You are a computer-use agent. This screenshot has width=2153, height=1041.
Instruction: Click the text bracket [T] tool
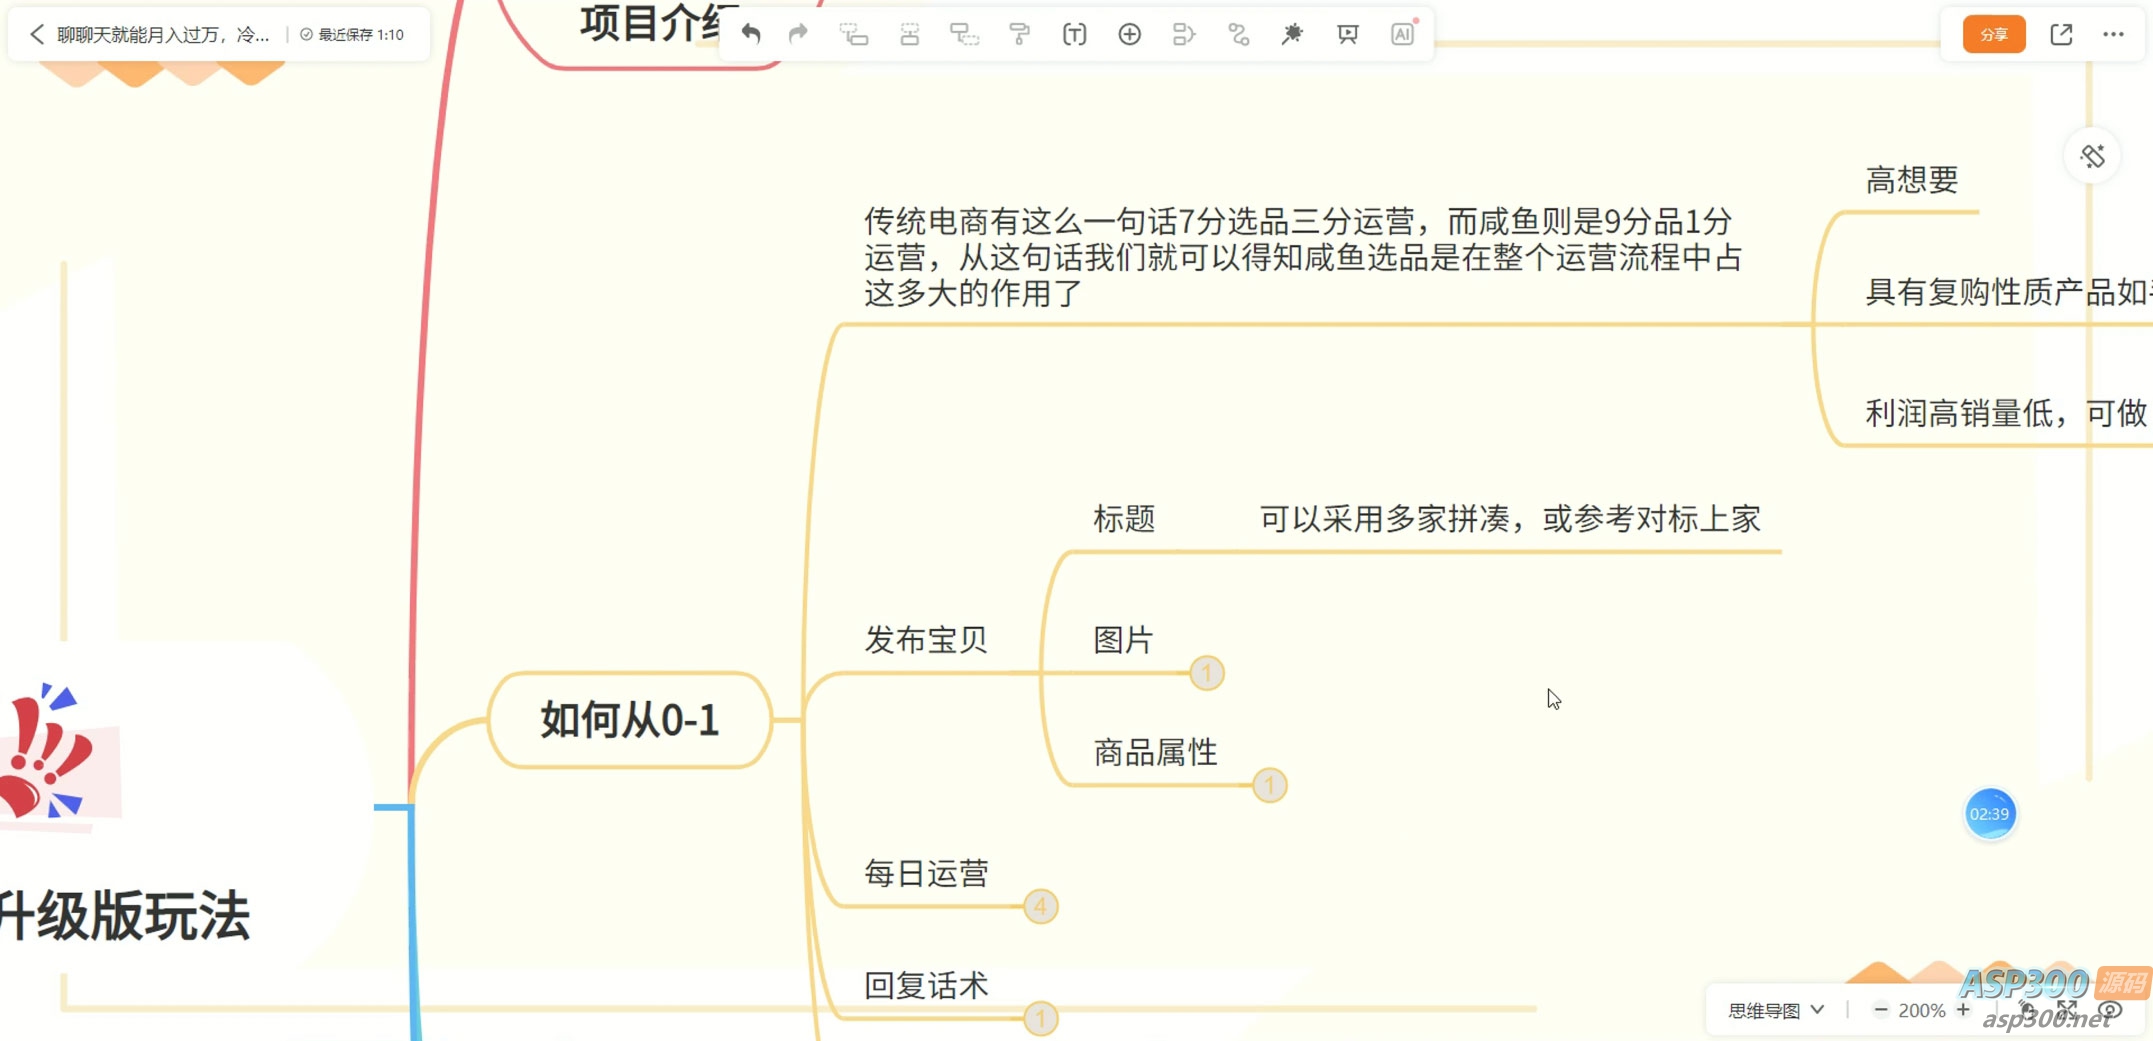[1074, 35]
